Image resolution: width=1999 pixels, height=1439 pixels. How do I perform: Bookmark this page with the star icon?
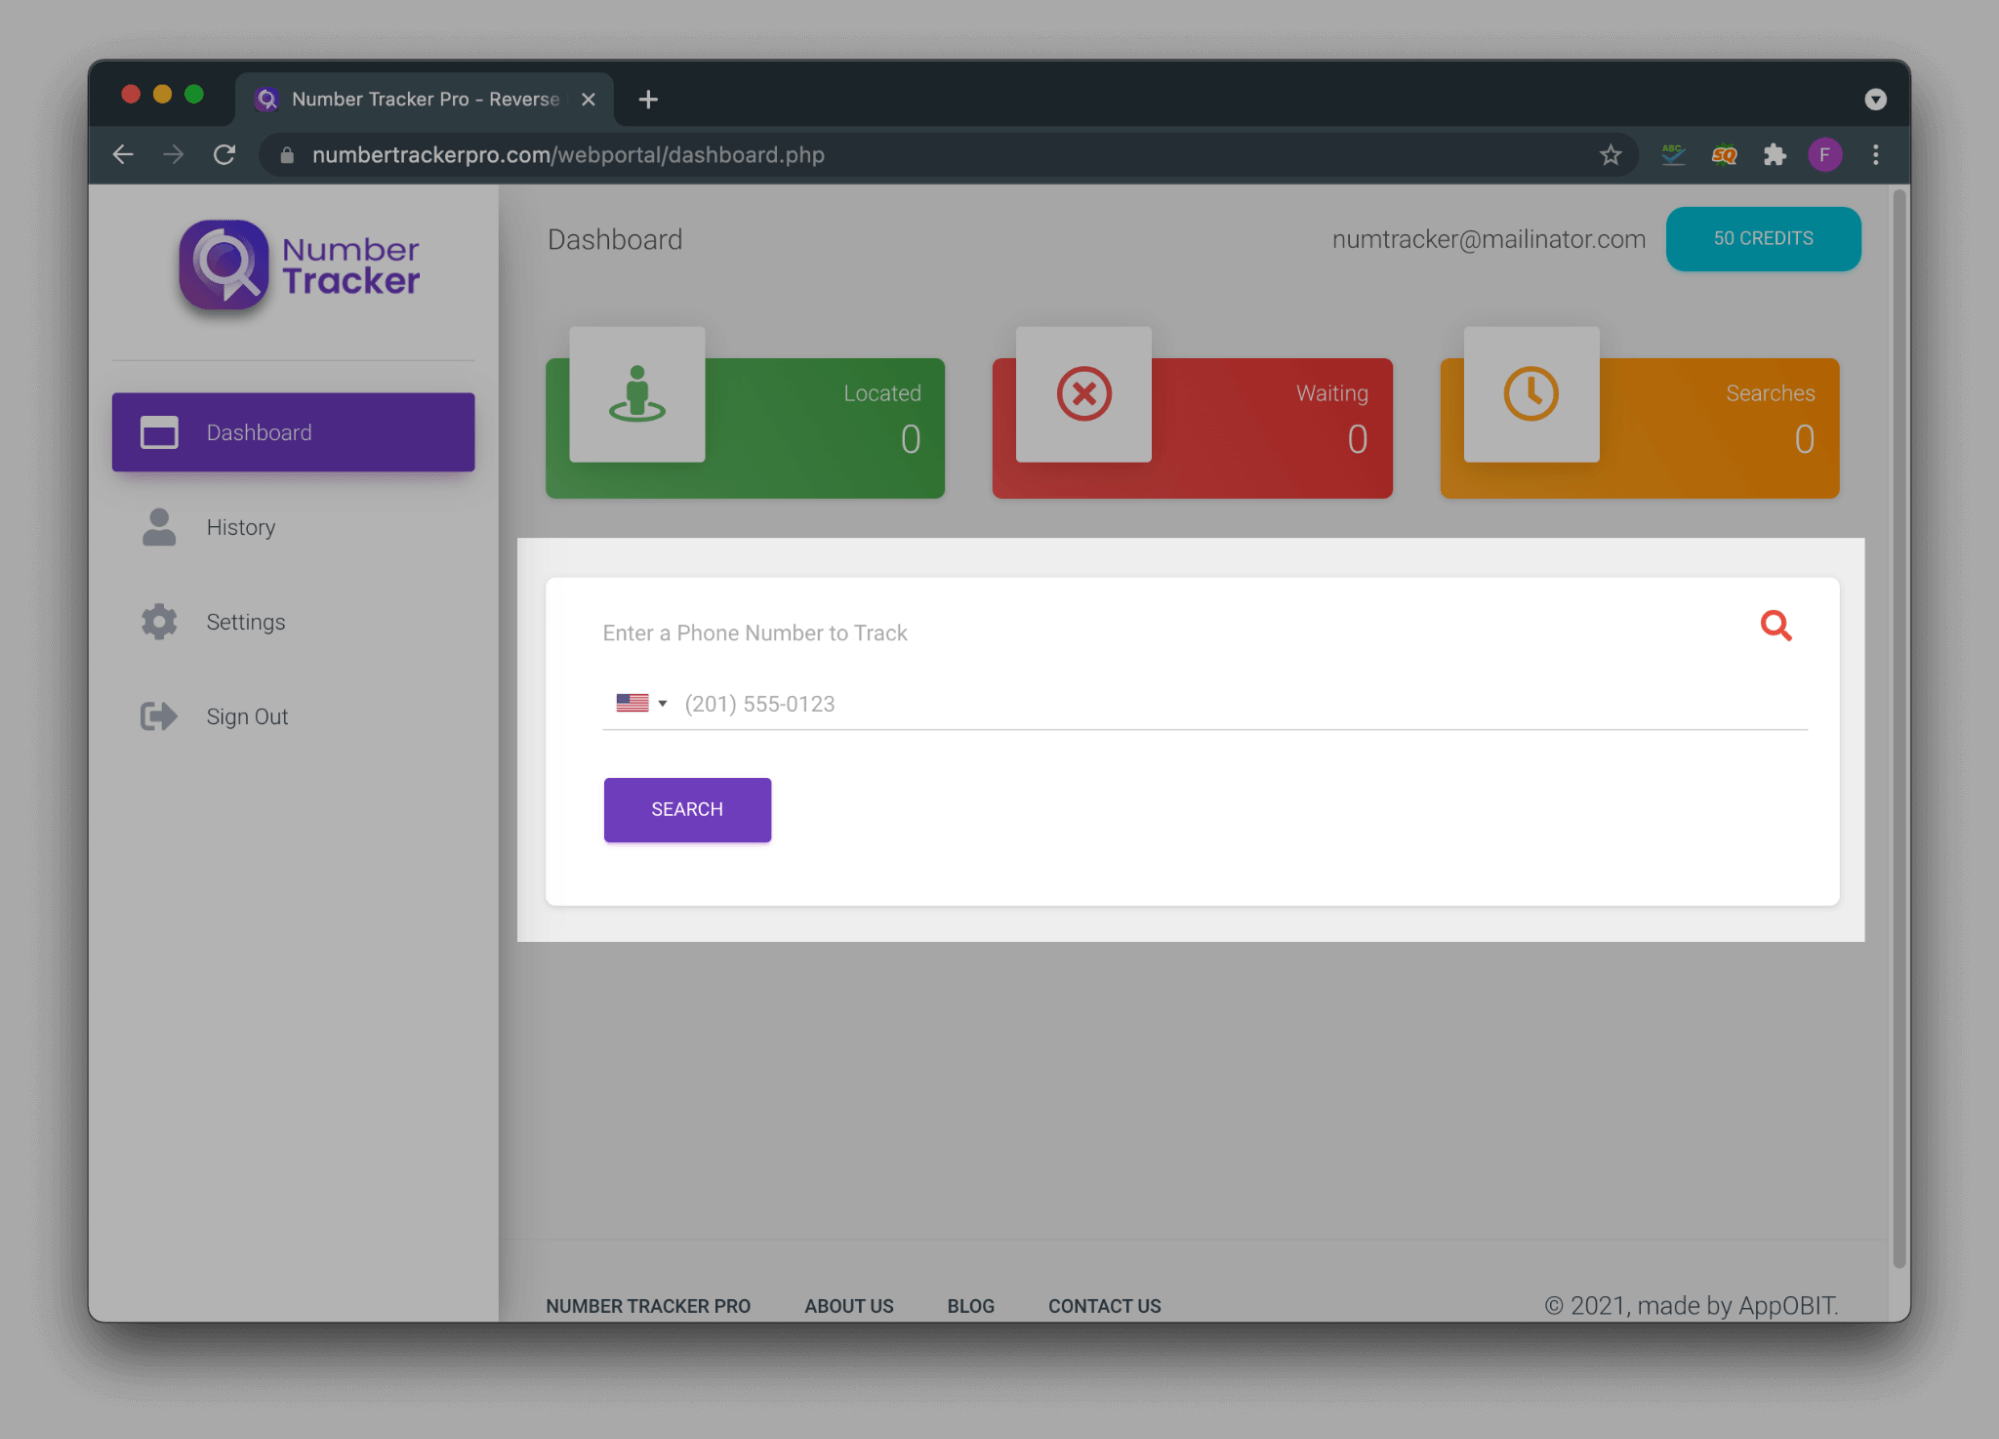pos(1609,155)
